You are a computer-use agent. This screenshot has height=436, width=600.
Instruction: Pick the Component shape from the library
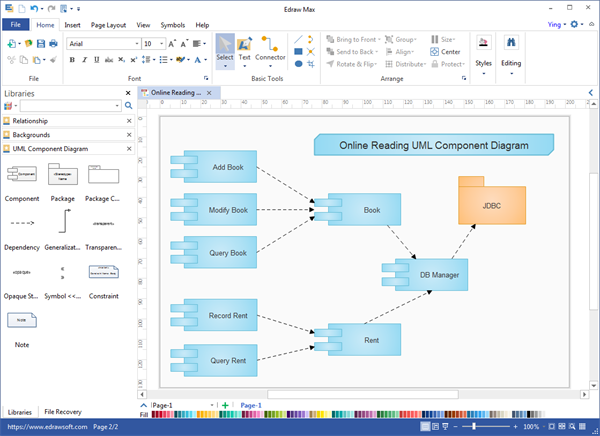coord(22,178)
